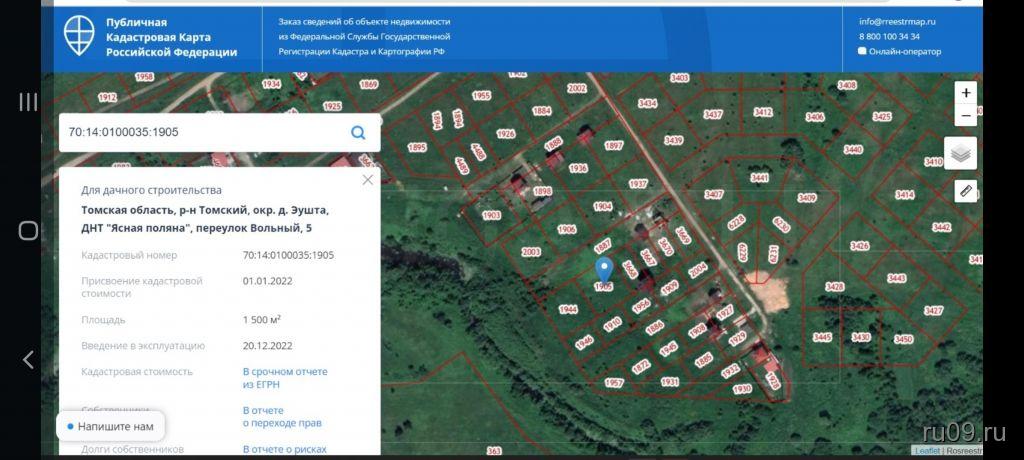Screen dimensions: 1024x460
Task: Open the 'В отчете о переходе прав' link
Action: (x=282, y=416)
